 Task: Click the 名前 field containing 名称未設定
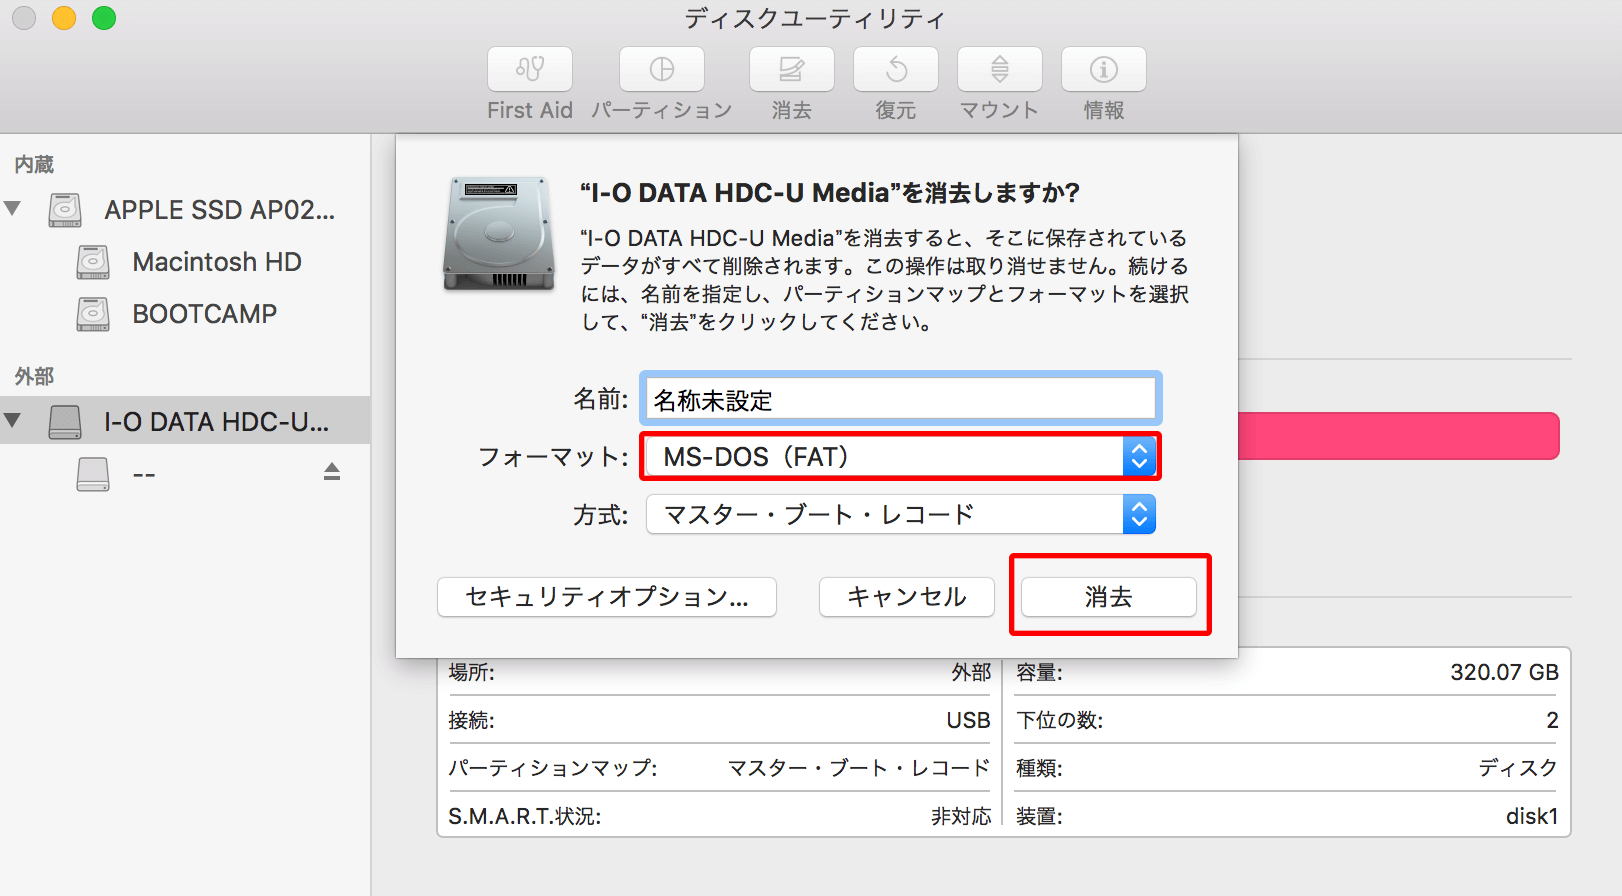901,400
